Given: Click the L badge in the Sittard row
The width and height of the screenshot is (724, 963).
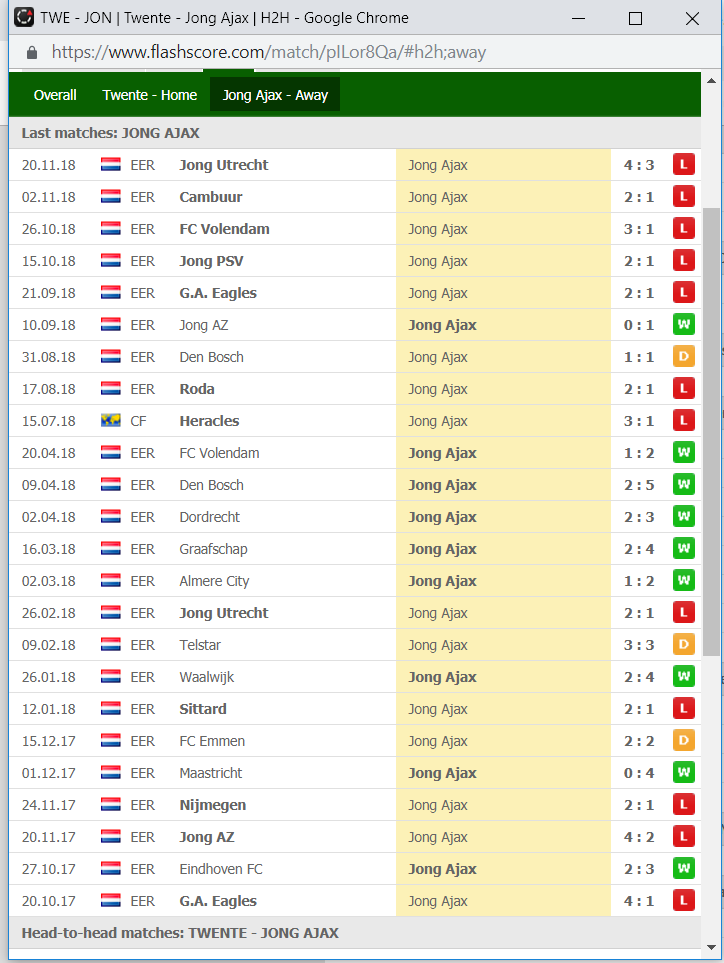Looking at the screenshot, I should [x=683, y=708].
